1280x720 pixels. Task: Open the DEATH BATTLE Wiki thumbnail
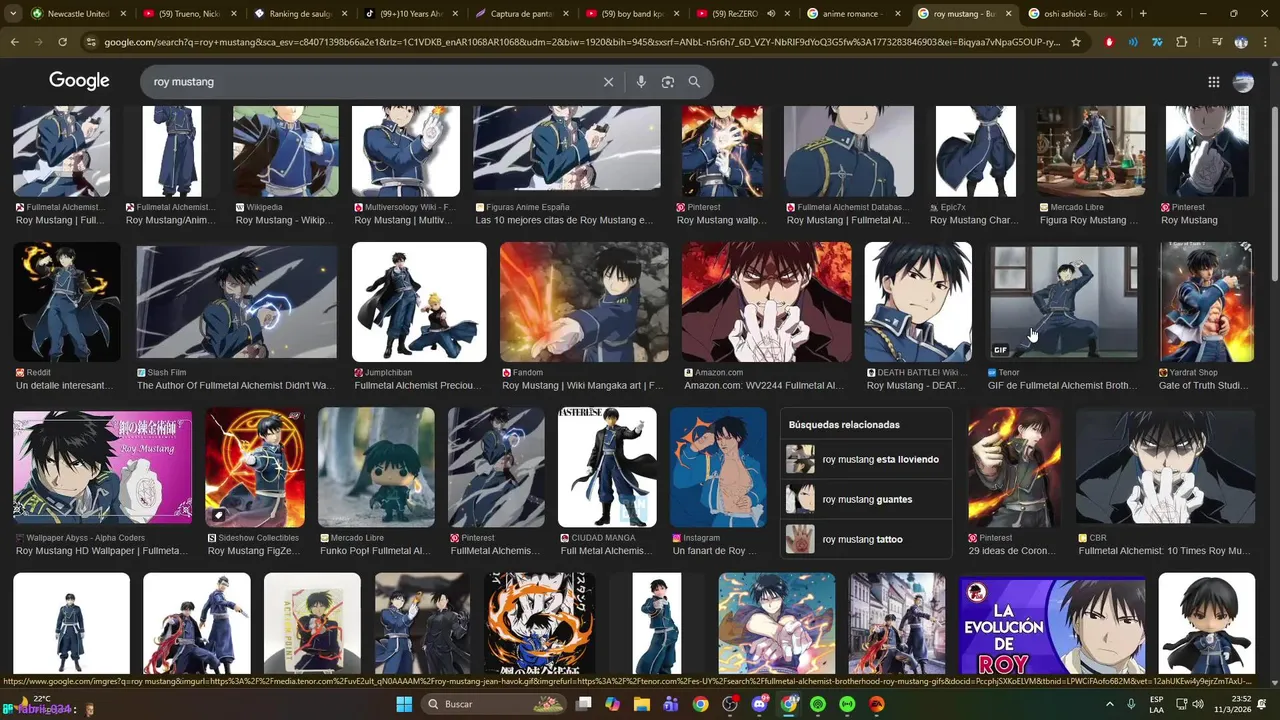click(918, 302)
